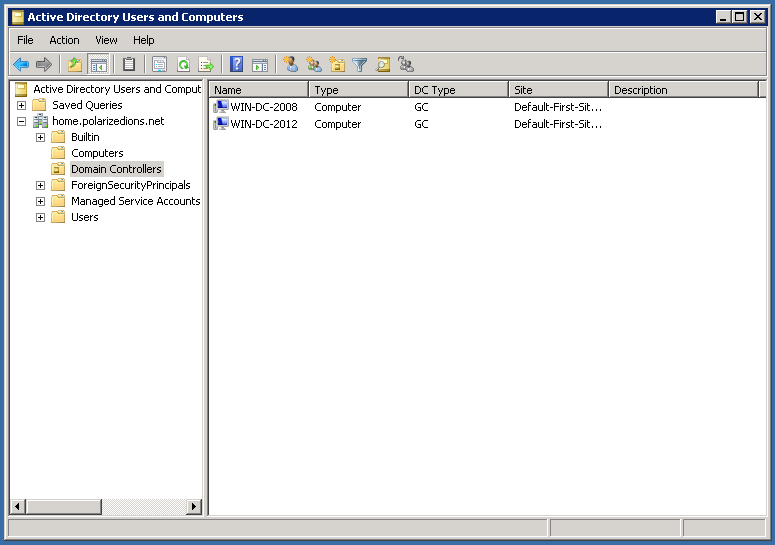Expand the Saved Queries tree node
Image resolution: width=775 pixels, height=545 pixels.
pyautogui.click(x=22, y=105)
